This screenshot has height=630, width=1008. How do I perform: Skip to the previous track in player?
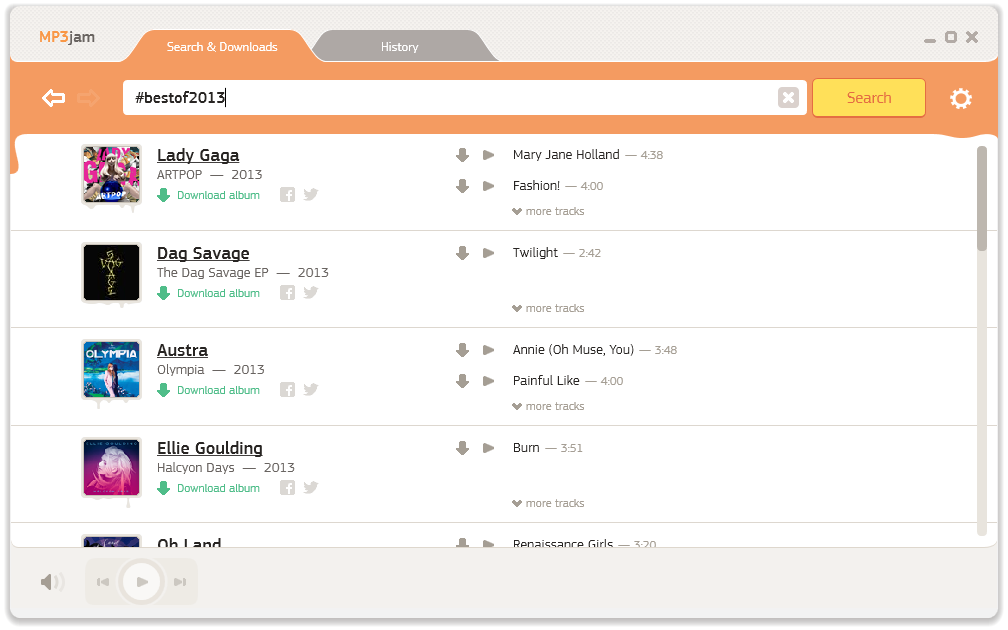[x=103, y=582]
